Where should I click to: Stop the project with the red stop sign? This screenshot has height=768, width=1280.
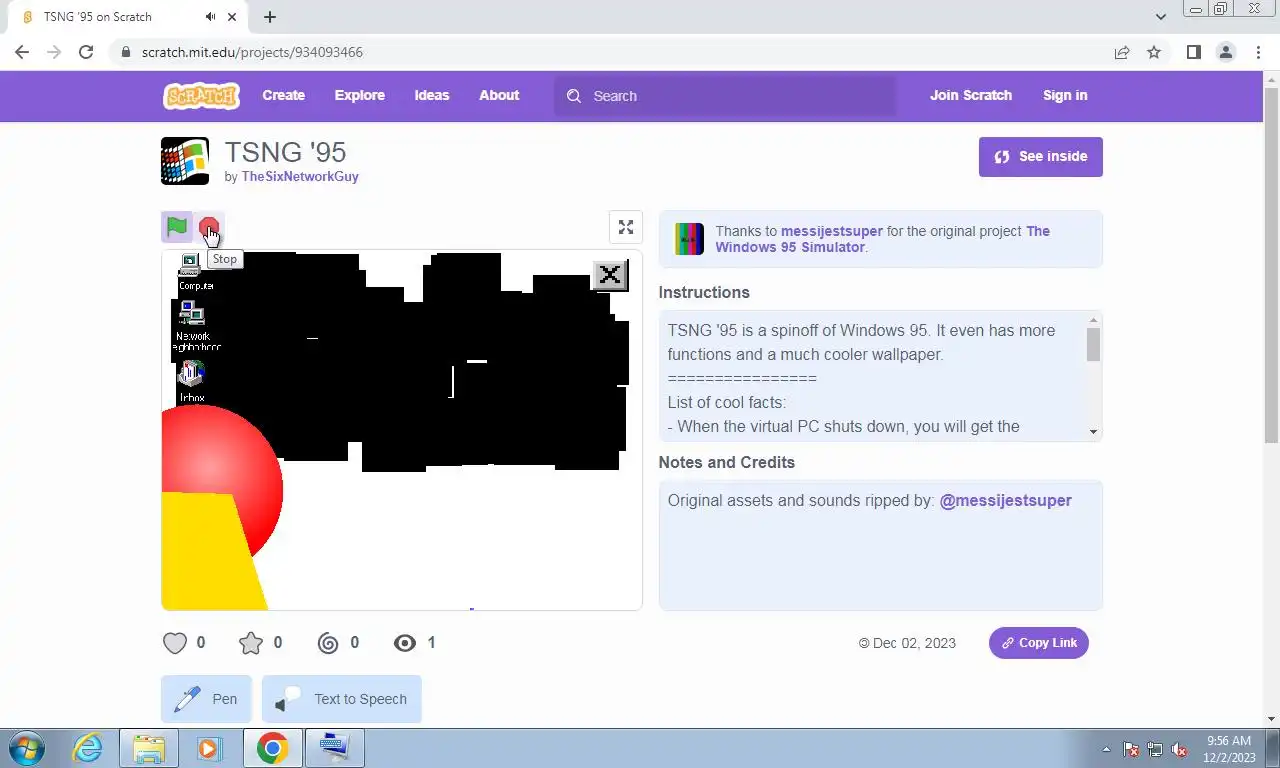pyautogui.click(x=208, y=227)
